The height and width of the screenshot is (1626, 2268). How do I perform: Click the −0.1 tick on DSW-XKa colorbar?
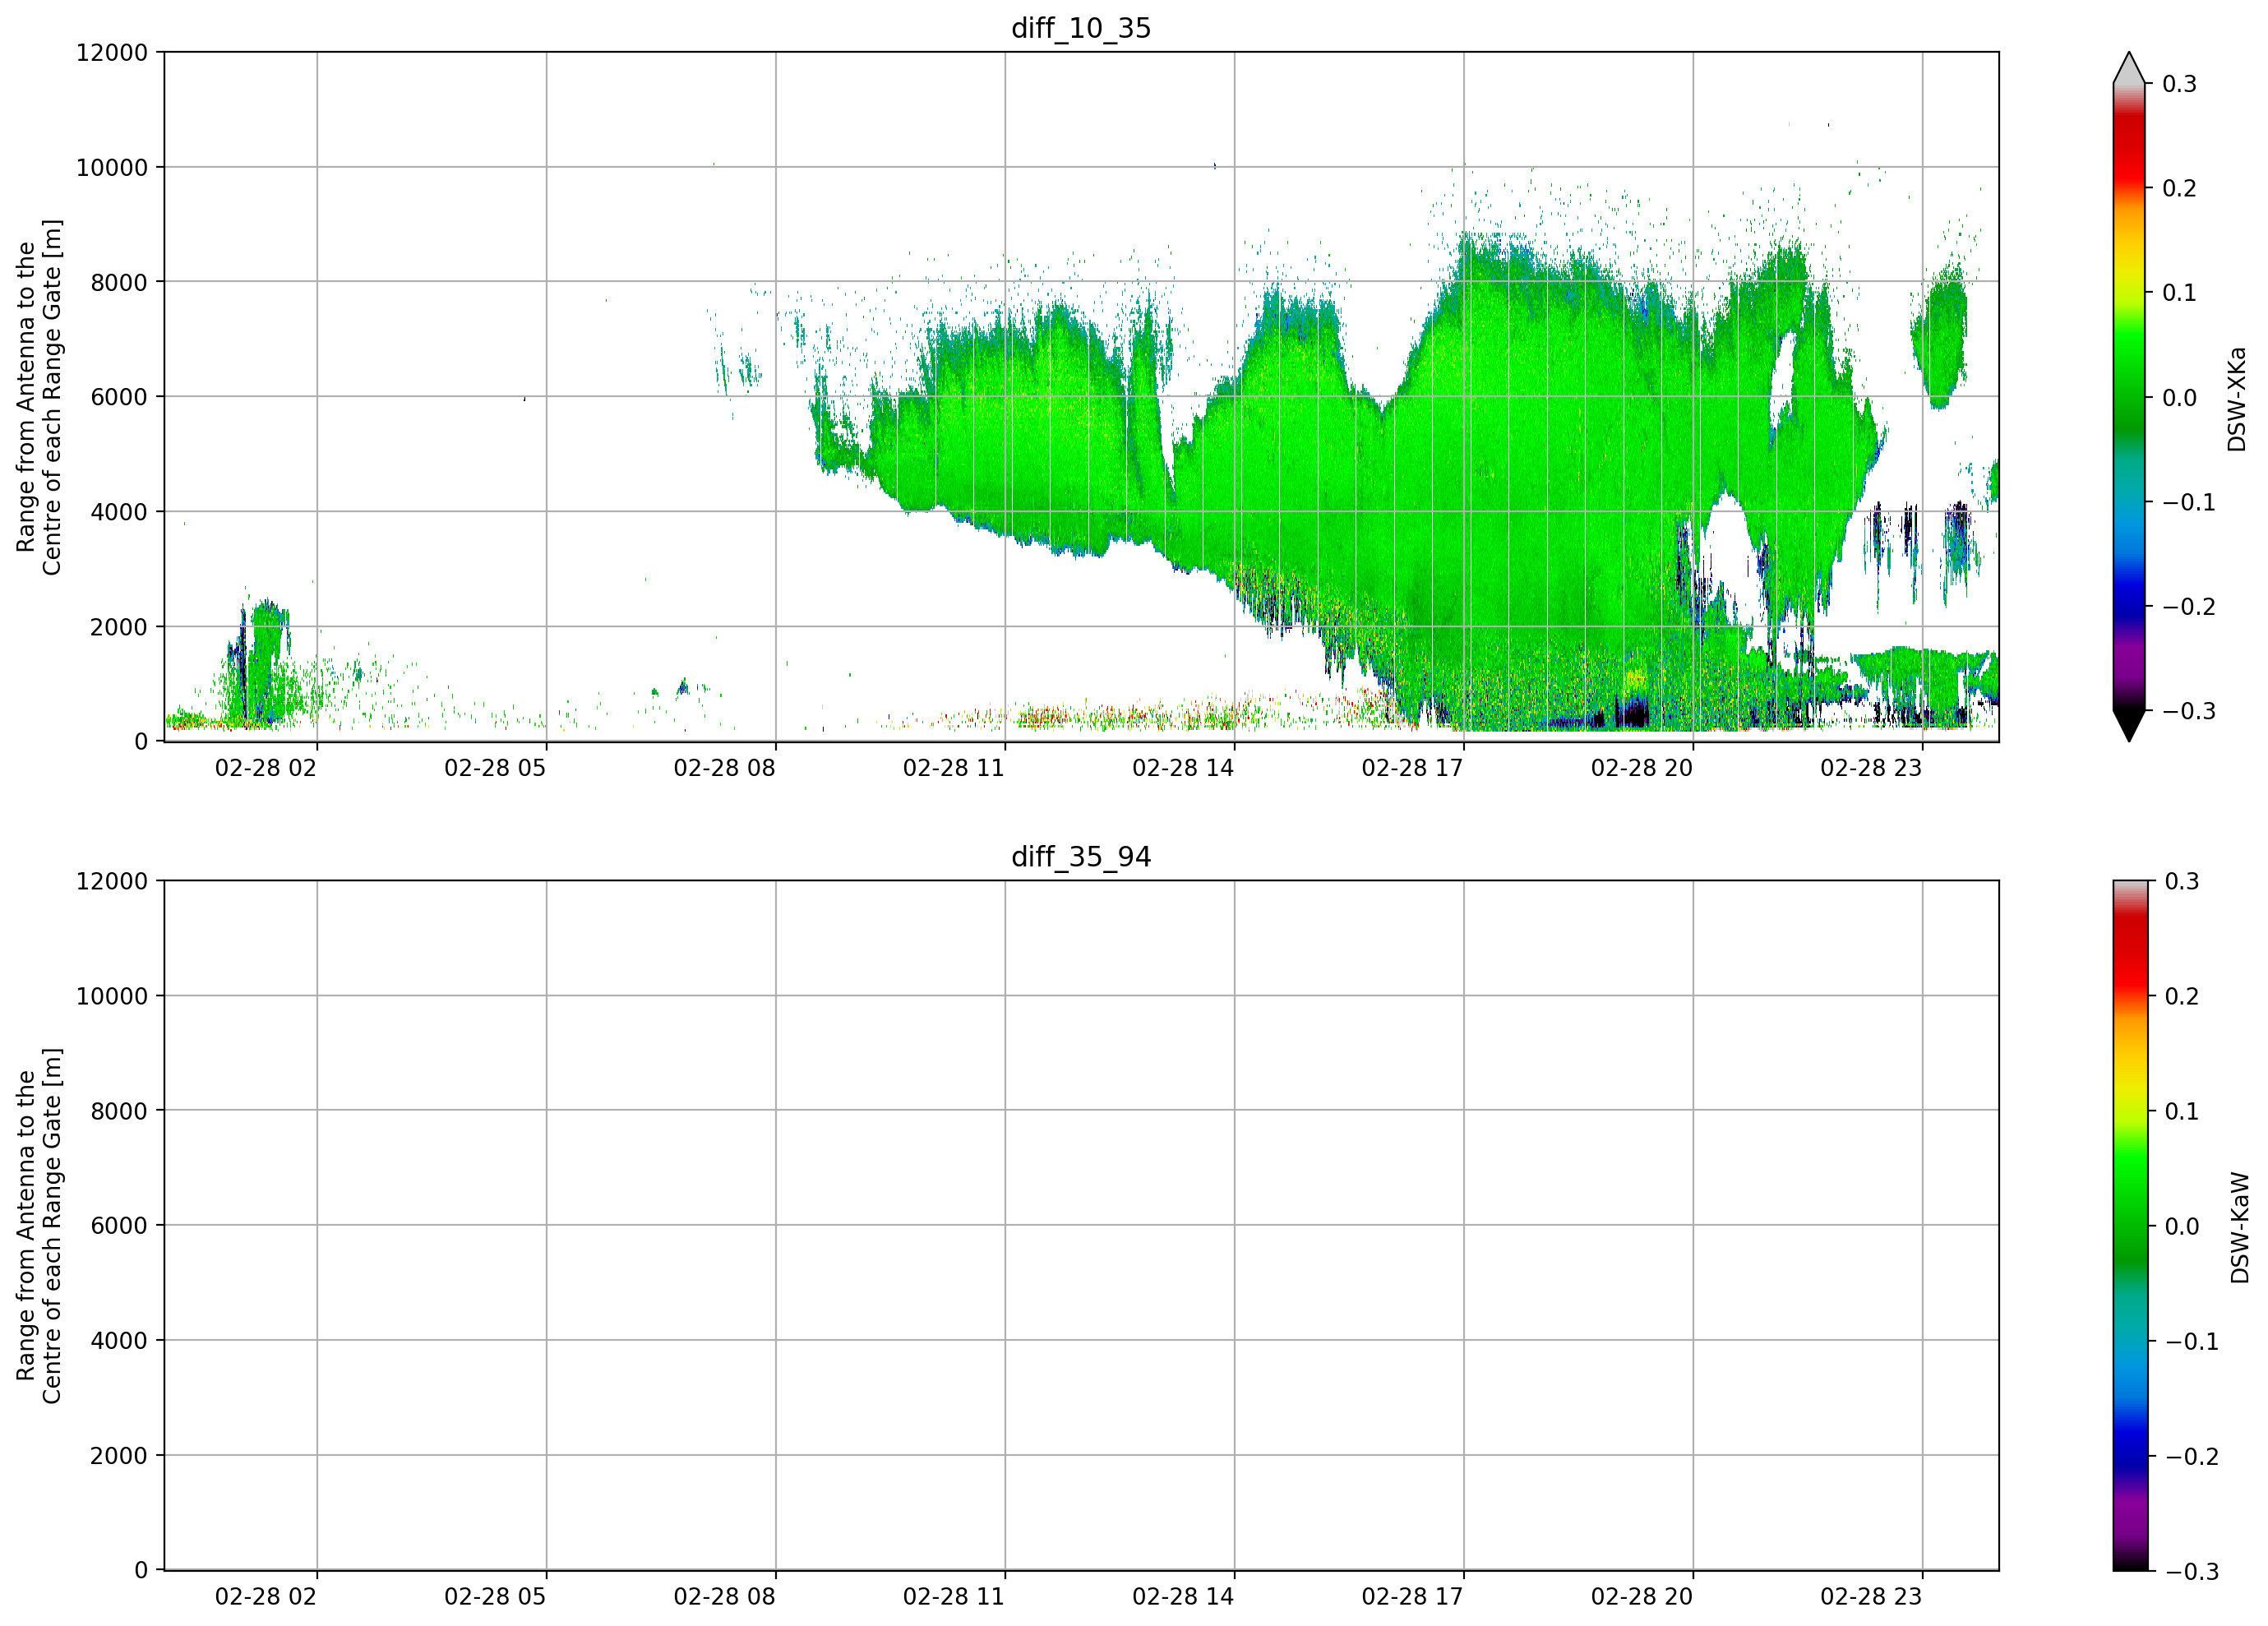[2189, 502]
